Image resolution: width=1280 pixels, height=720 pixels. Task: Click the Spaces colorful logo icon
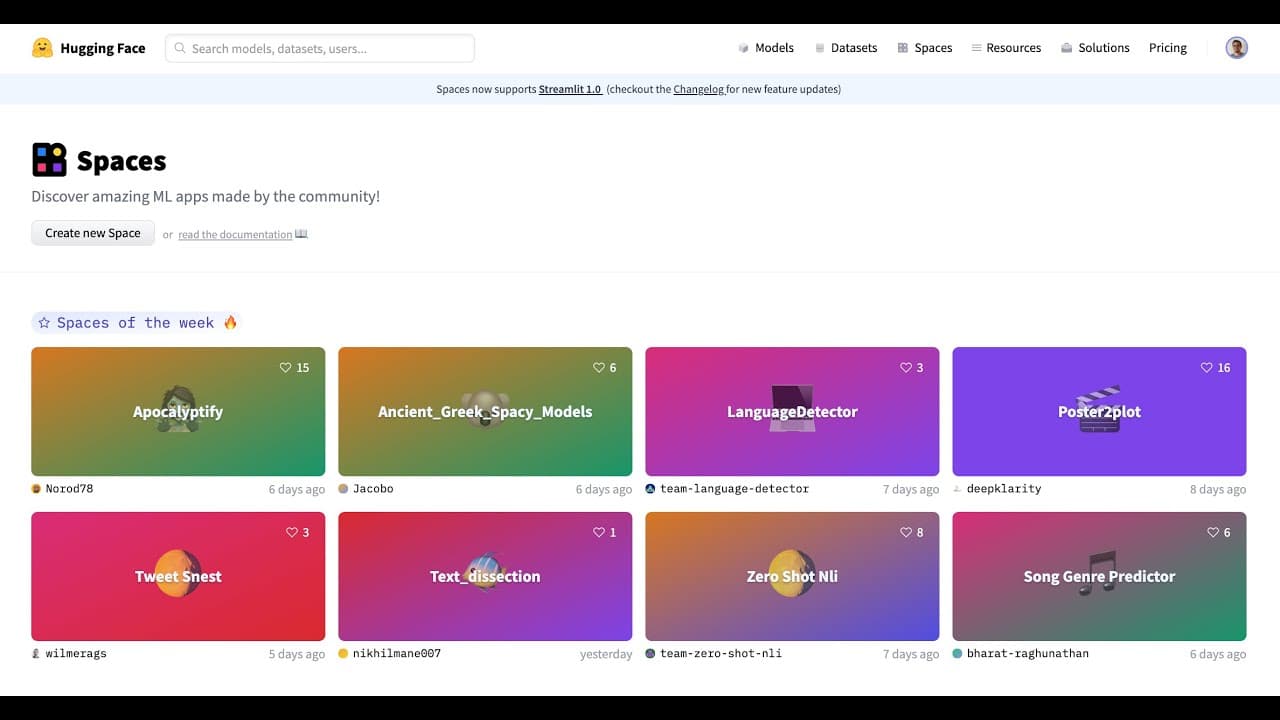tap(49, 160)
